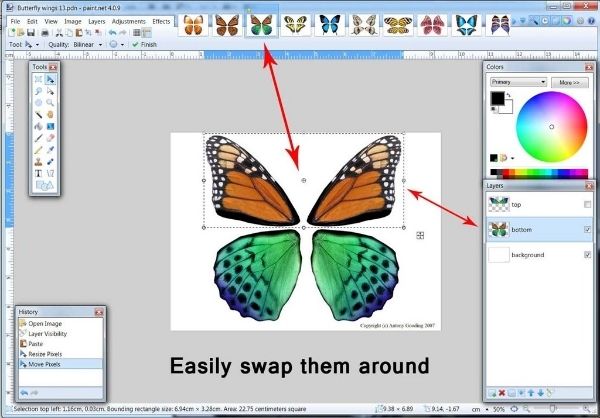Click Add New Layer in Layers panel
Viewport: 600px width, 418px height.
(492, 393)
